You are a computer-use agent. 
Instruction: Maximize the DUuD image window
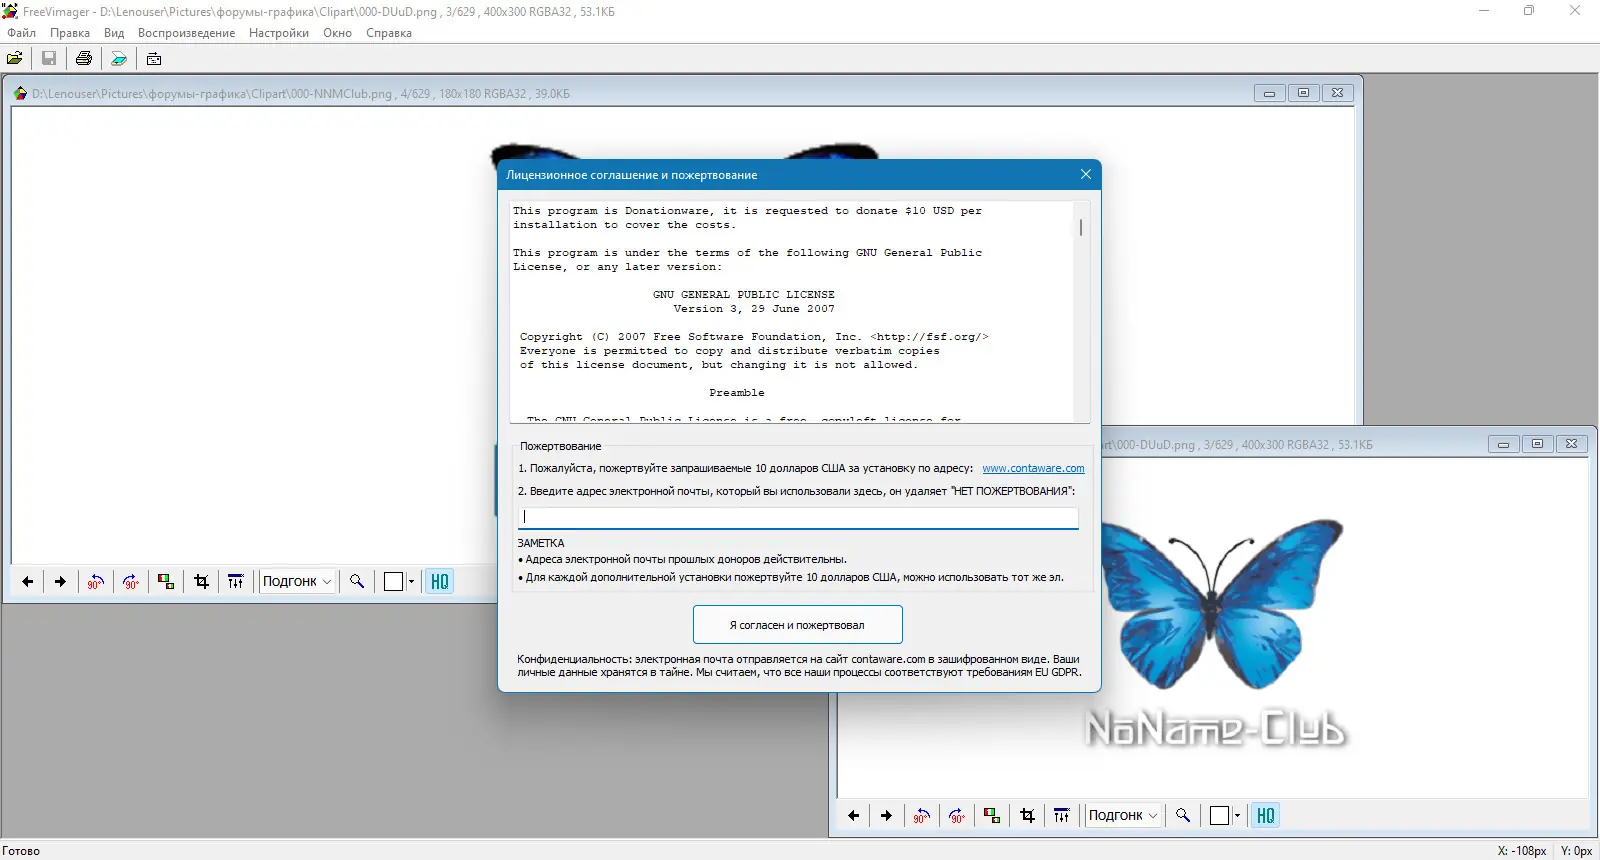pos(1538,444)
